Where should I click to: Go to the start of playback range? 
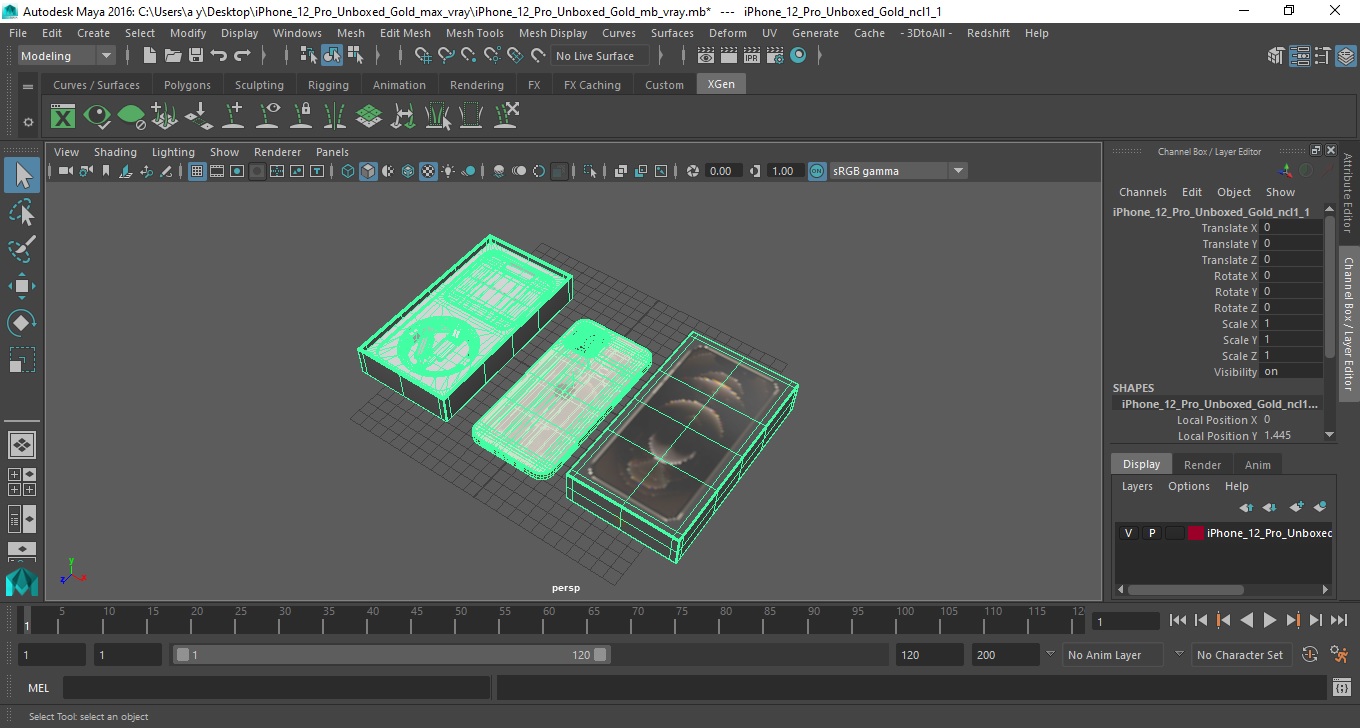[x=1177, y=621]
